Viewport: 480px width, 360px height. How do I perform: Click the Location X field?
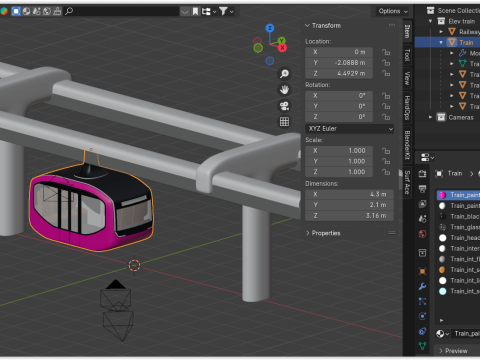339,52
